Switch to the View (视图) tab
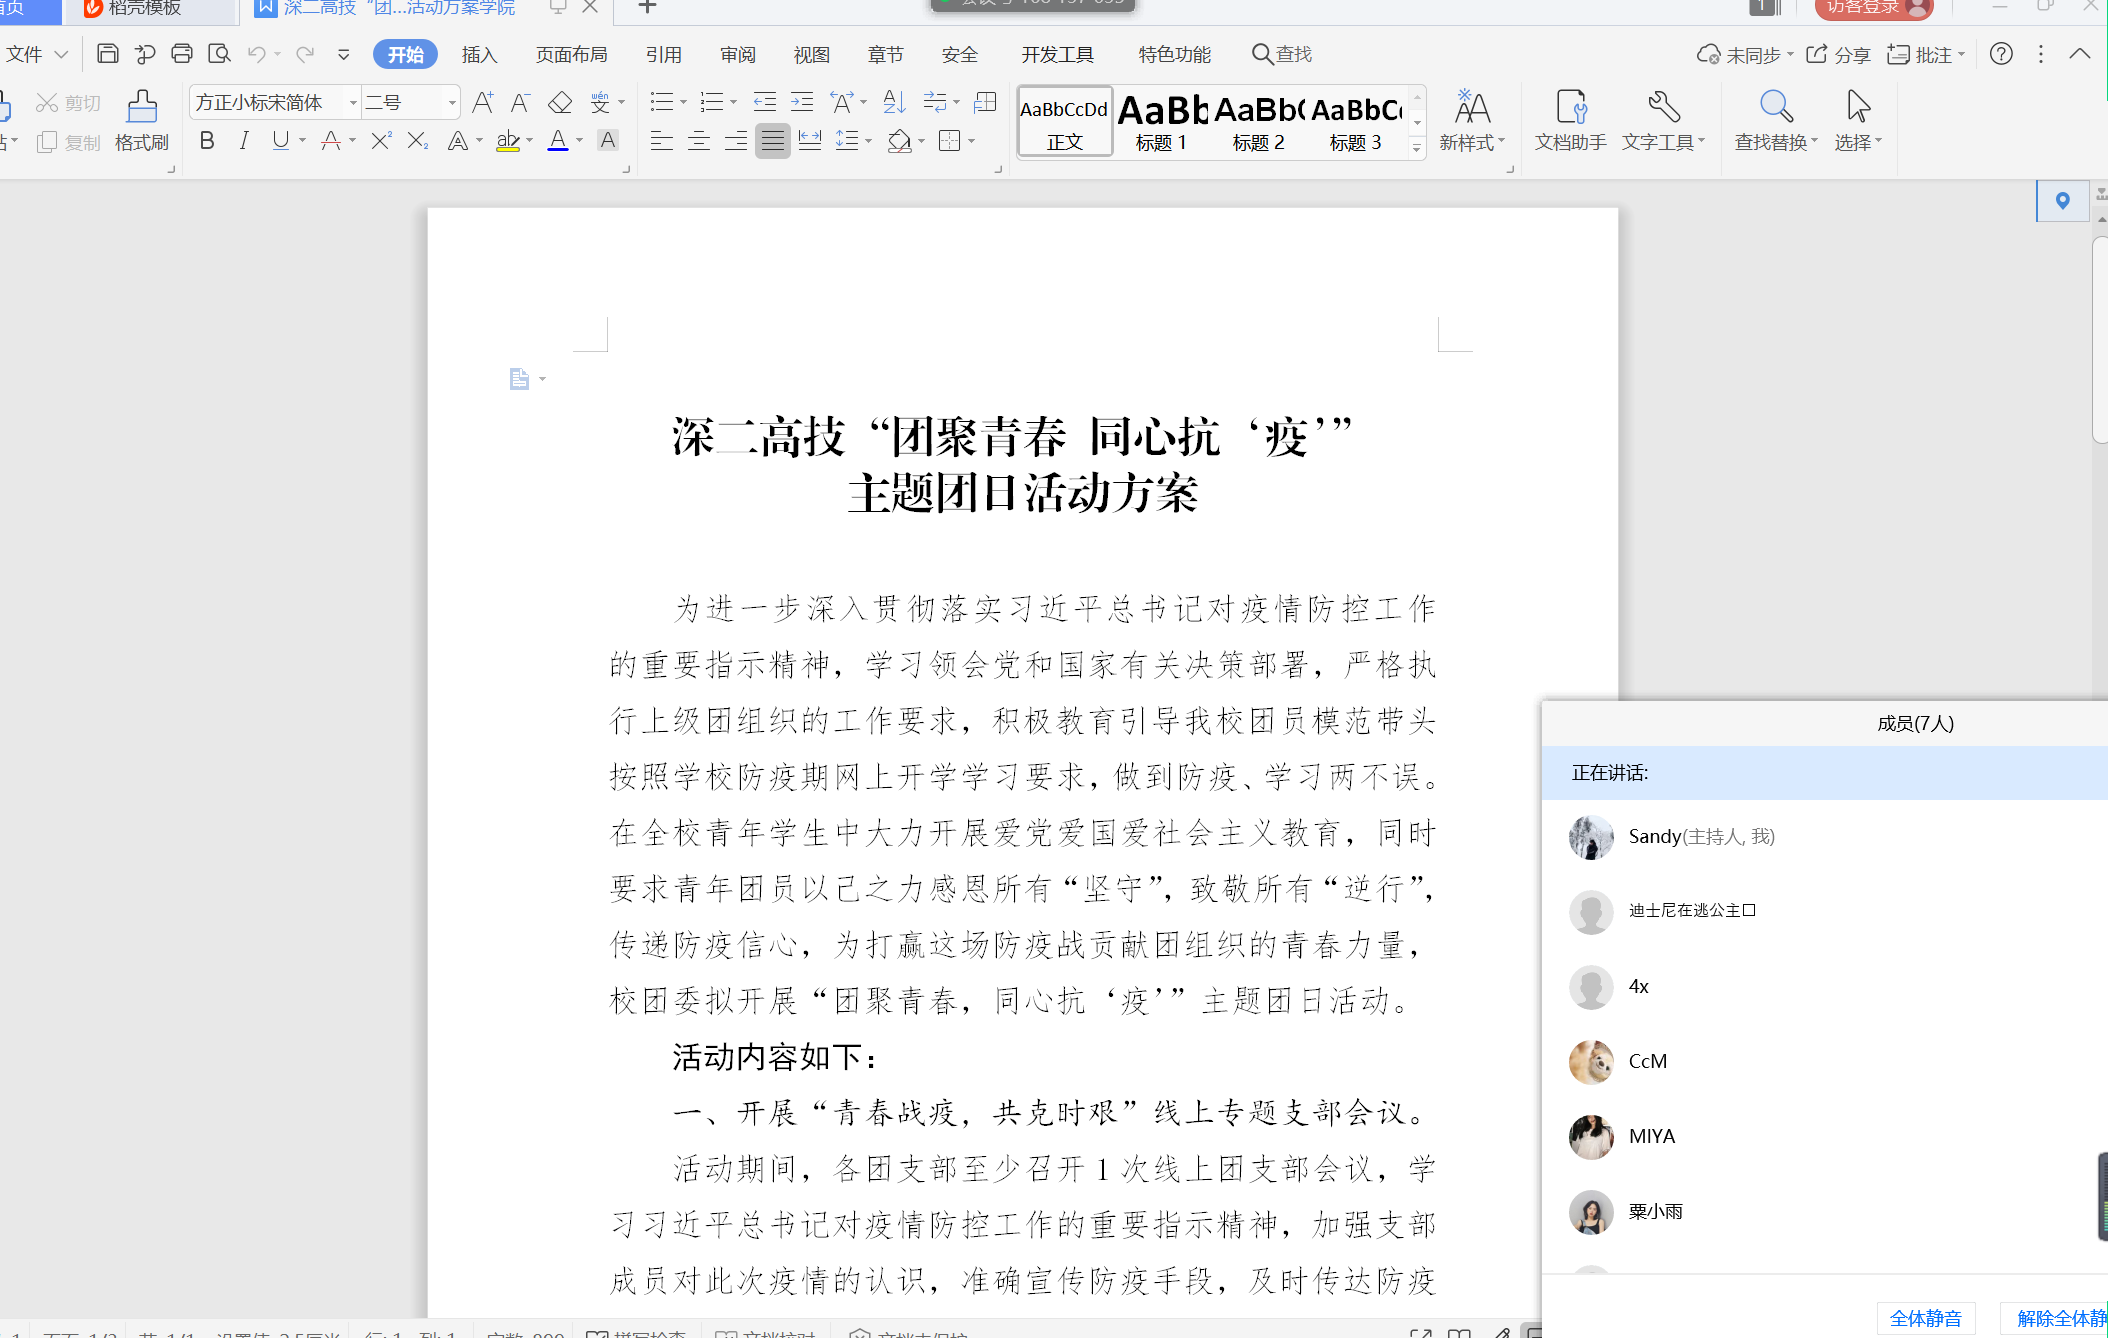 point(811,54)
